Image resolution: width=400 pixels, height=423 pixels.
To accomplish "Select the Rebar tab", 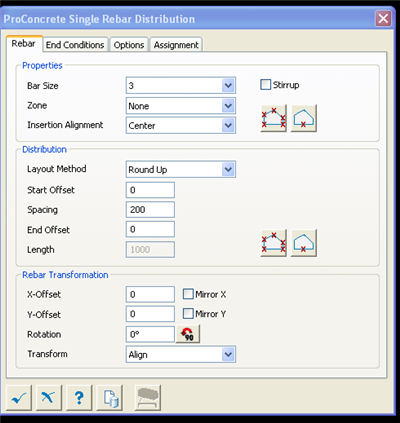I will point(24,44).
